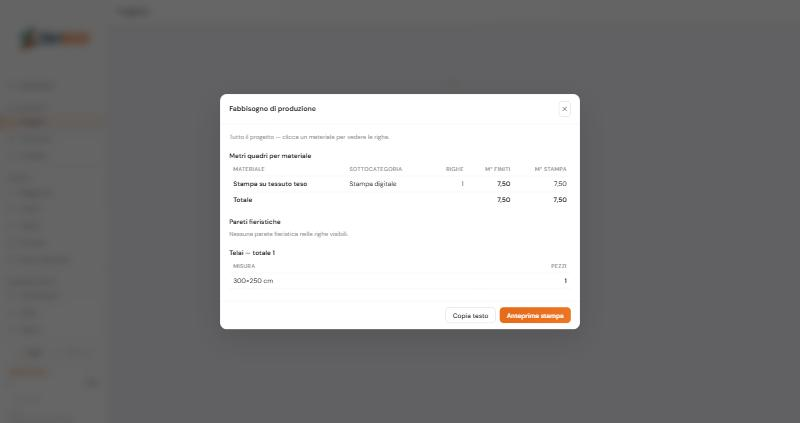This screenshot has height=423, width=800.
Task: Click the Pareti fieristiche section heading
Action: pyautogui.click(x=255, y=221)
